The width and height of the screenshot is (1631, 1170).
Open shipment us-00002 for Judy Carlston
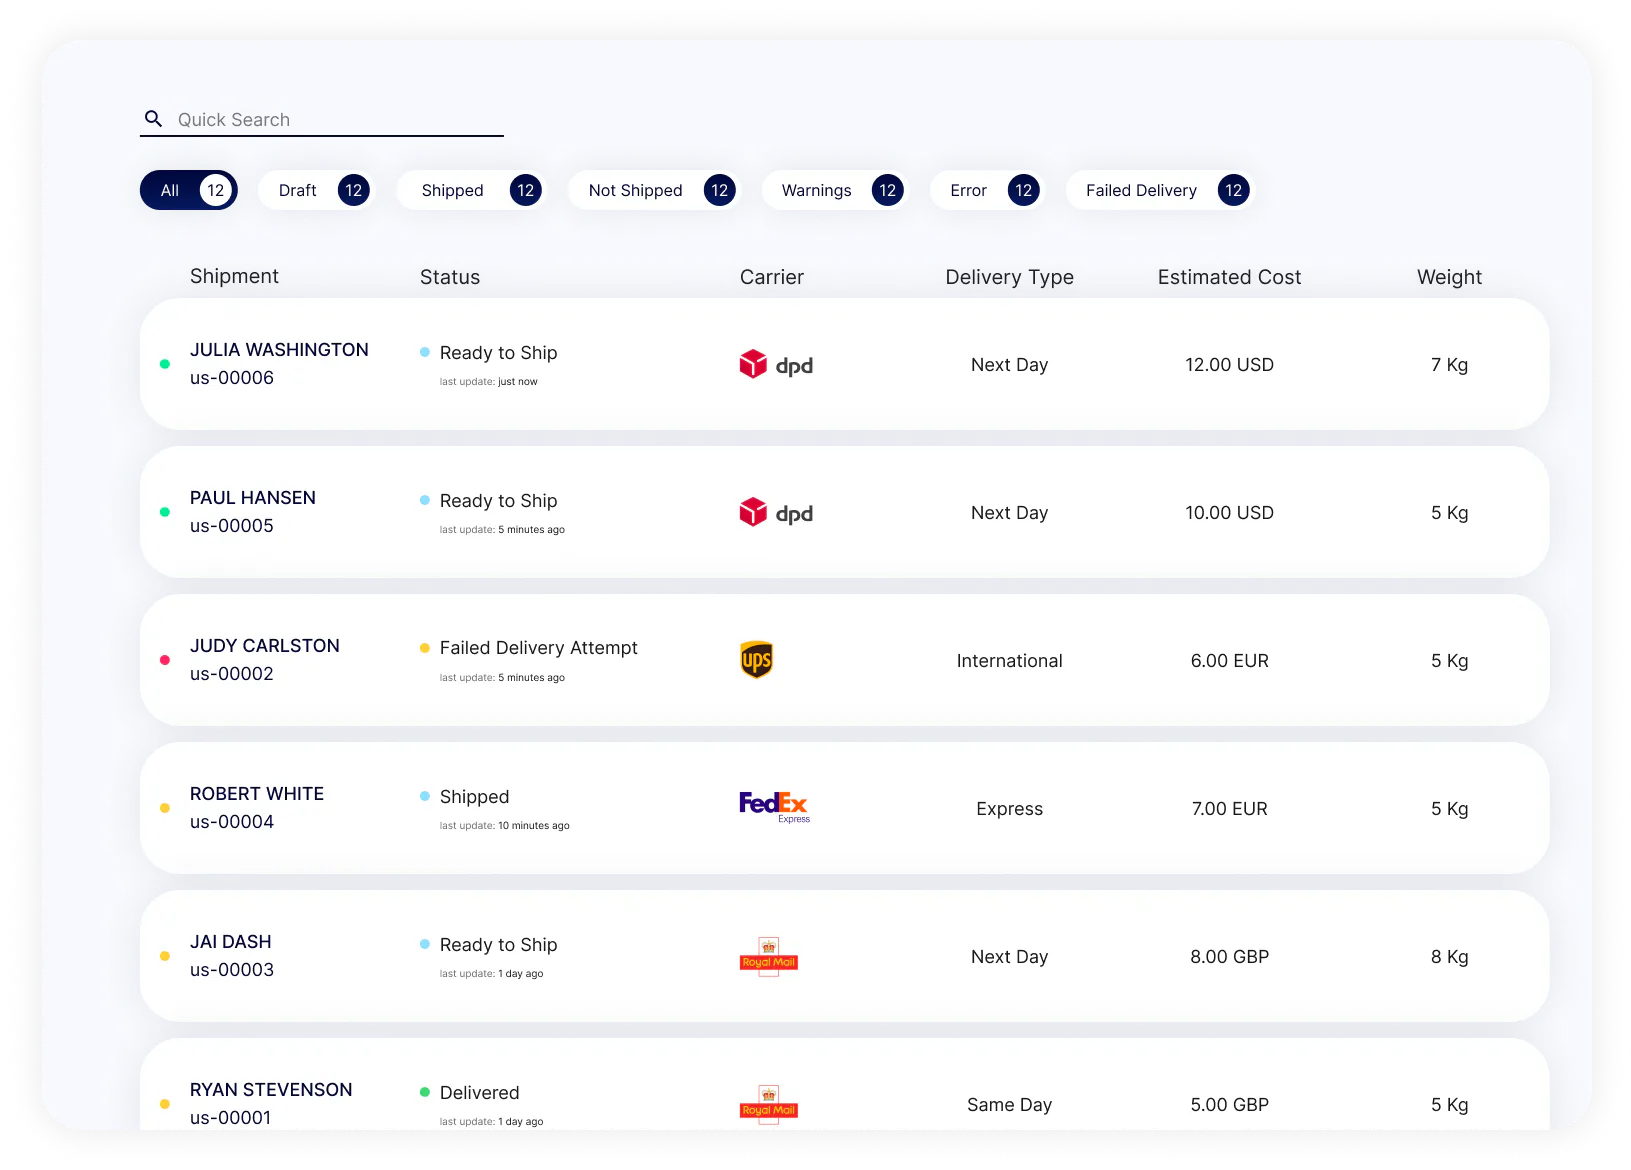(264, 659)
